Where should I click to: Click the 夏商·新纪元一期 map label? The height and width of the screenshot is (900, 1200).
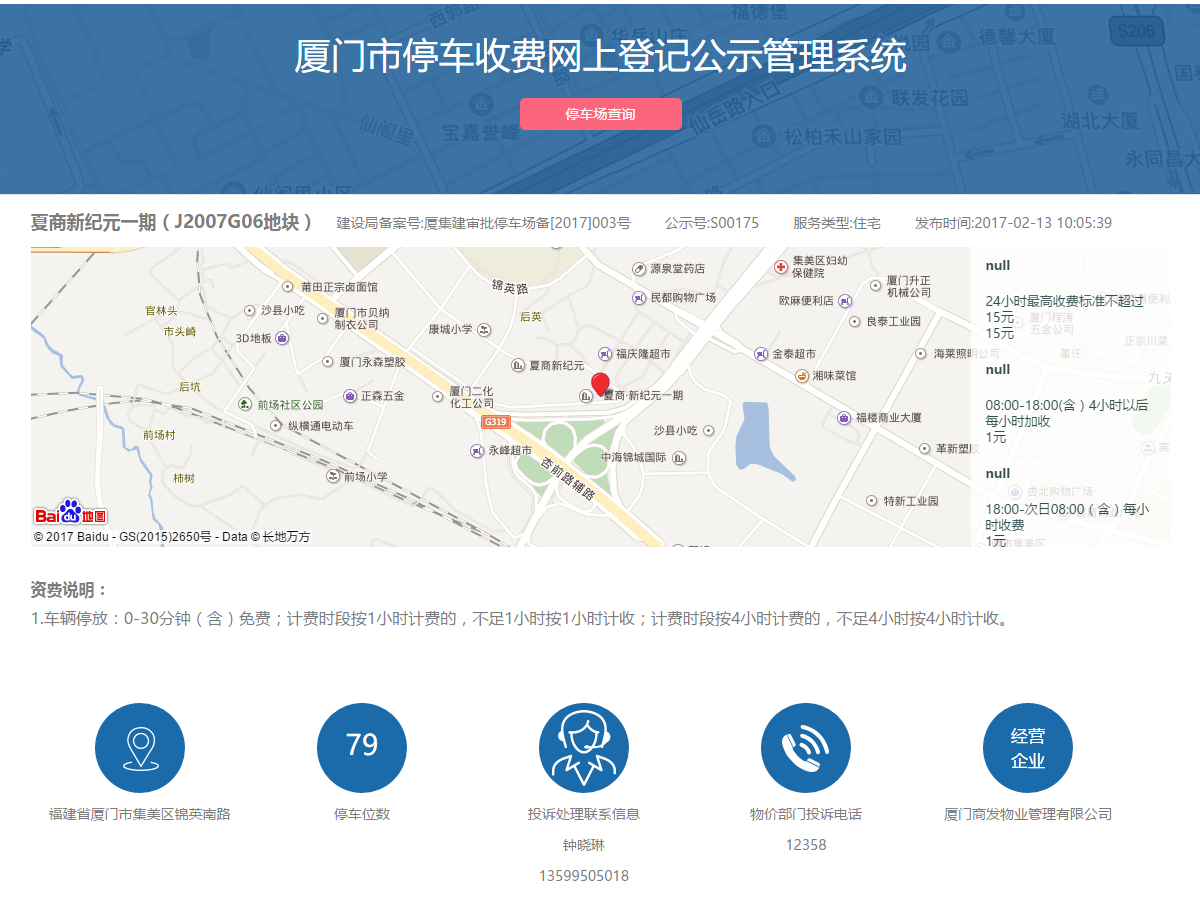tap(643, 396)
